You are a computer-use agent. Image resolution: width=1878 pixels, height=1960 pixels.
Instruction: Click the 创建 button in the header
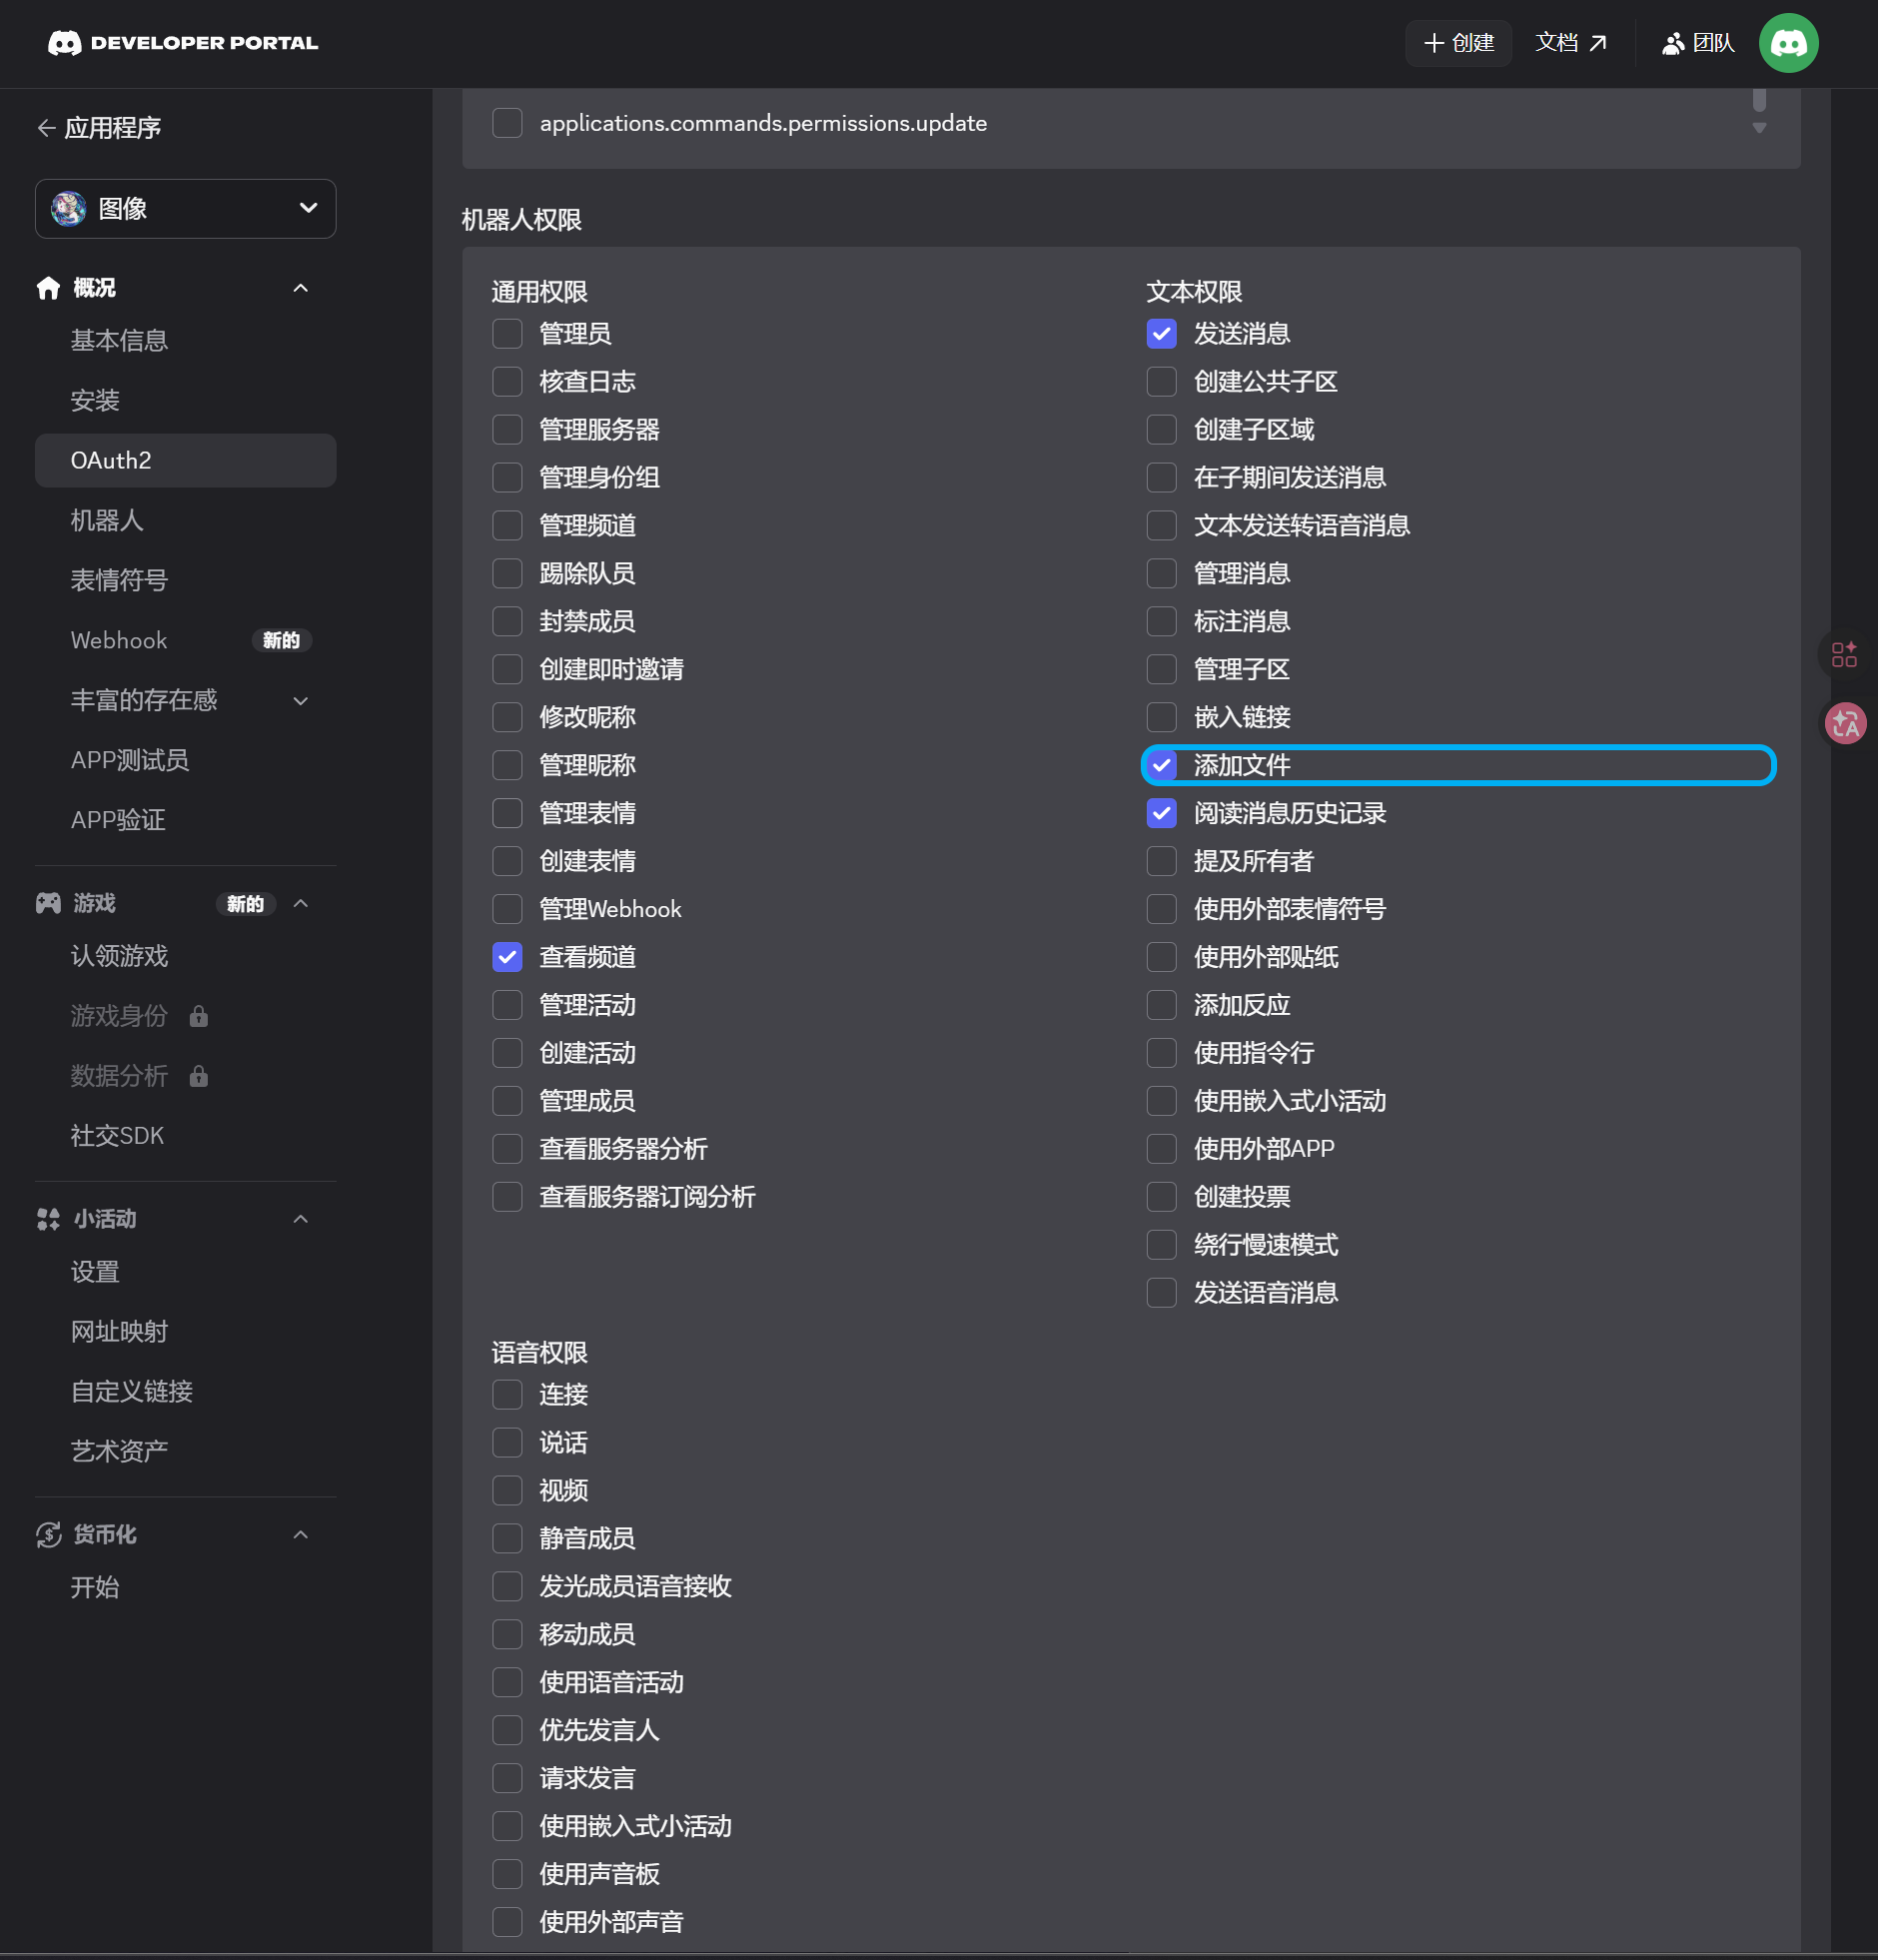pos(1458,43)
